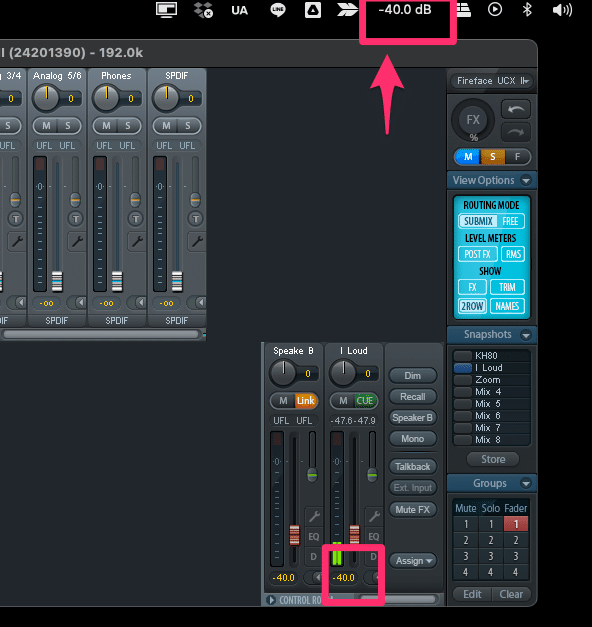Screen dimensions: 592x627
Task: Toggle the global Solo S master button
Action: pyautogui.click(x=493, y=157)
